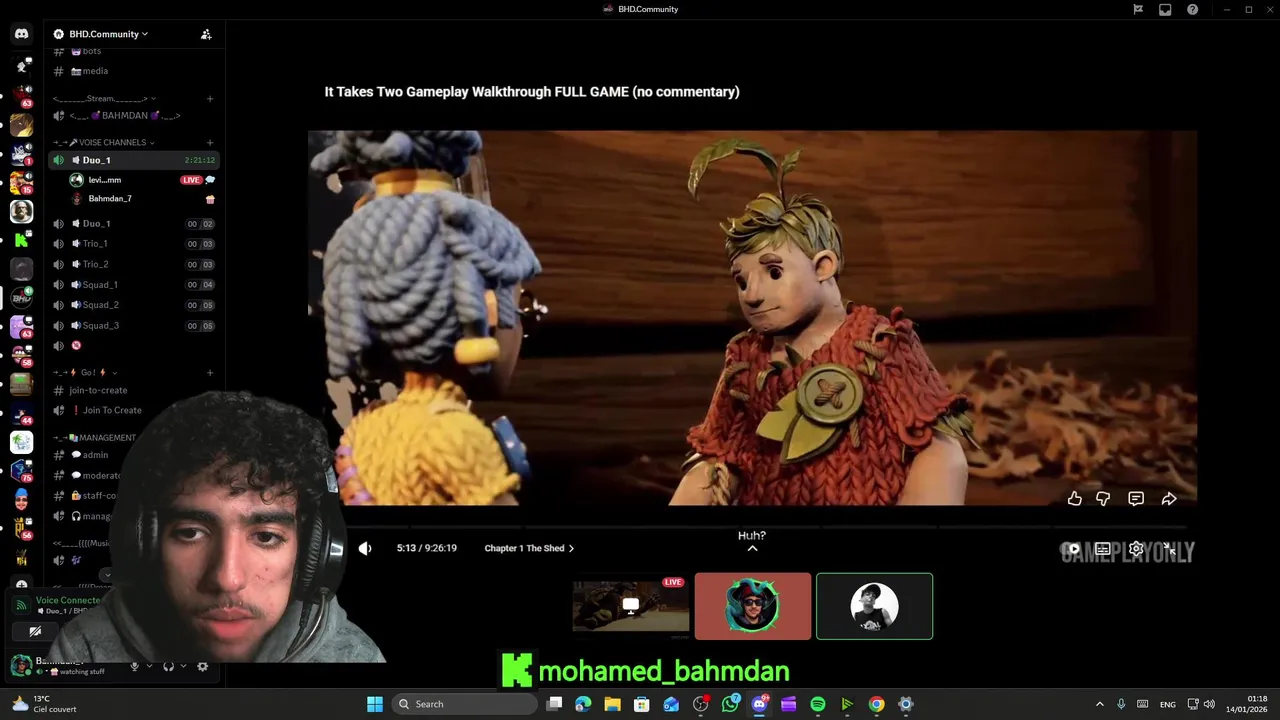Open the Kick server icon in sidebar
Viewport: 1280px width, 720px height.
point(21,240)
